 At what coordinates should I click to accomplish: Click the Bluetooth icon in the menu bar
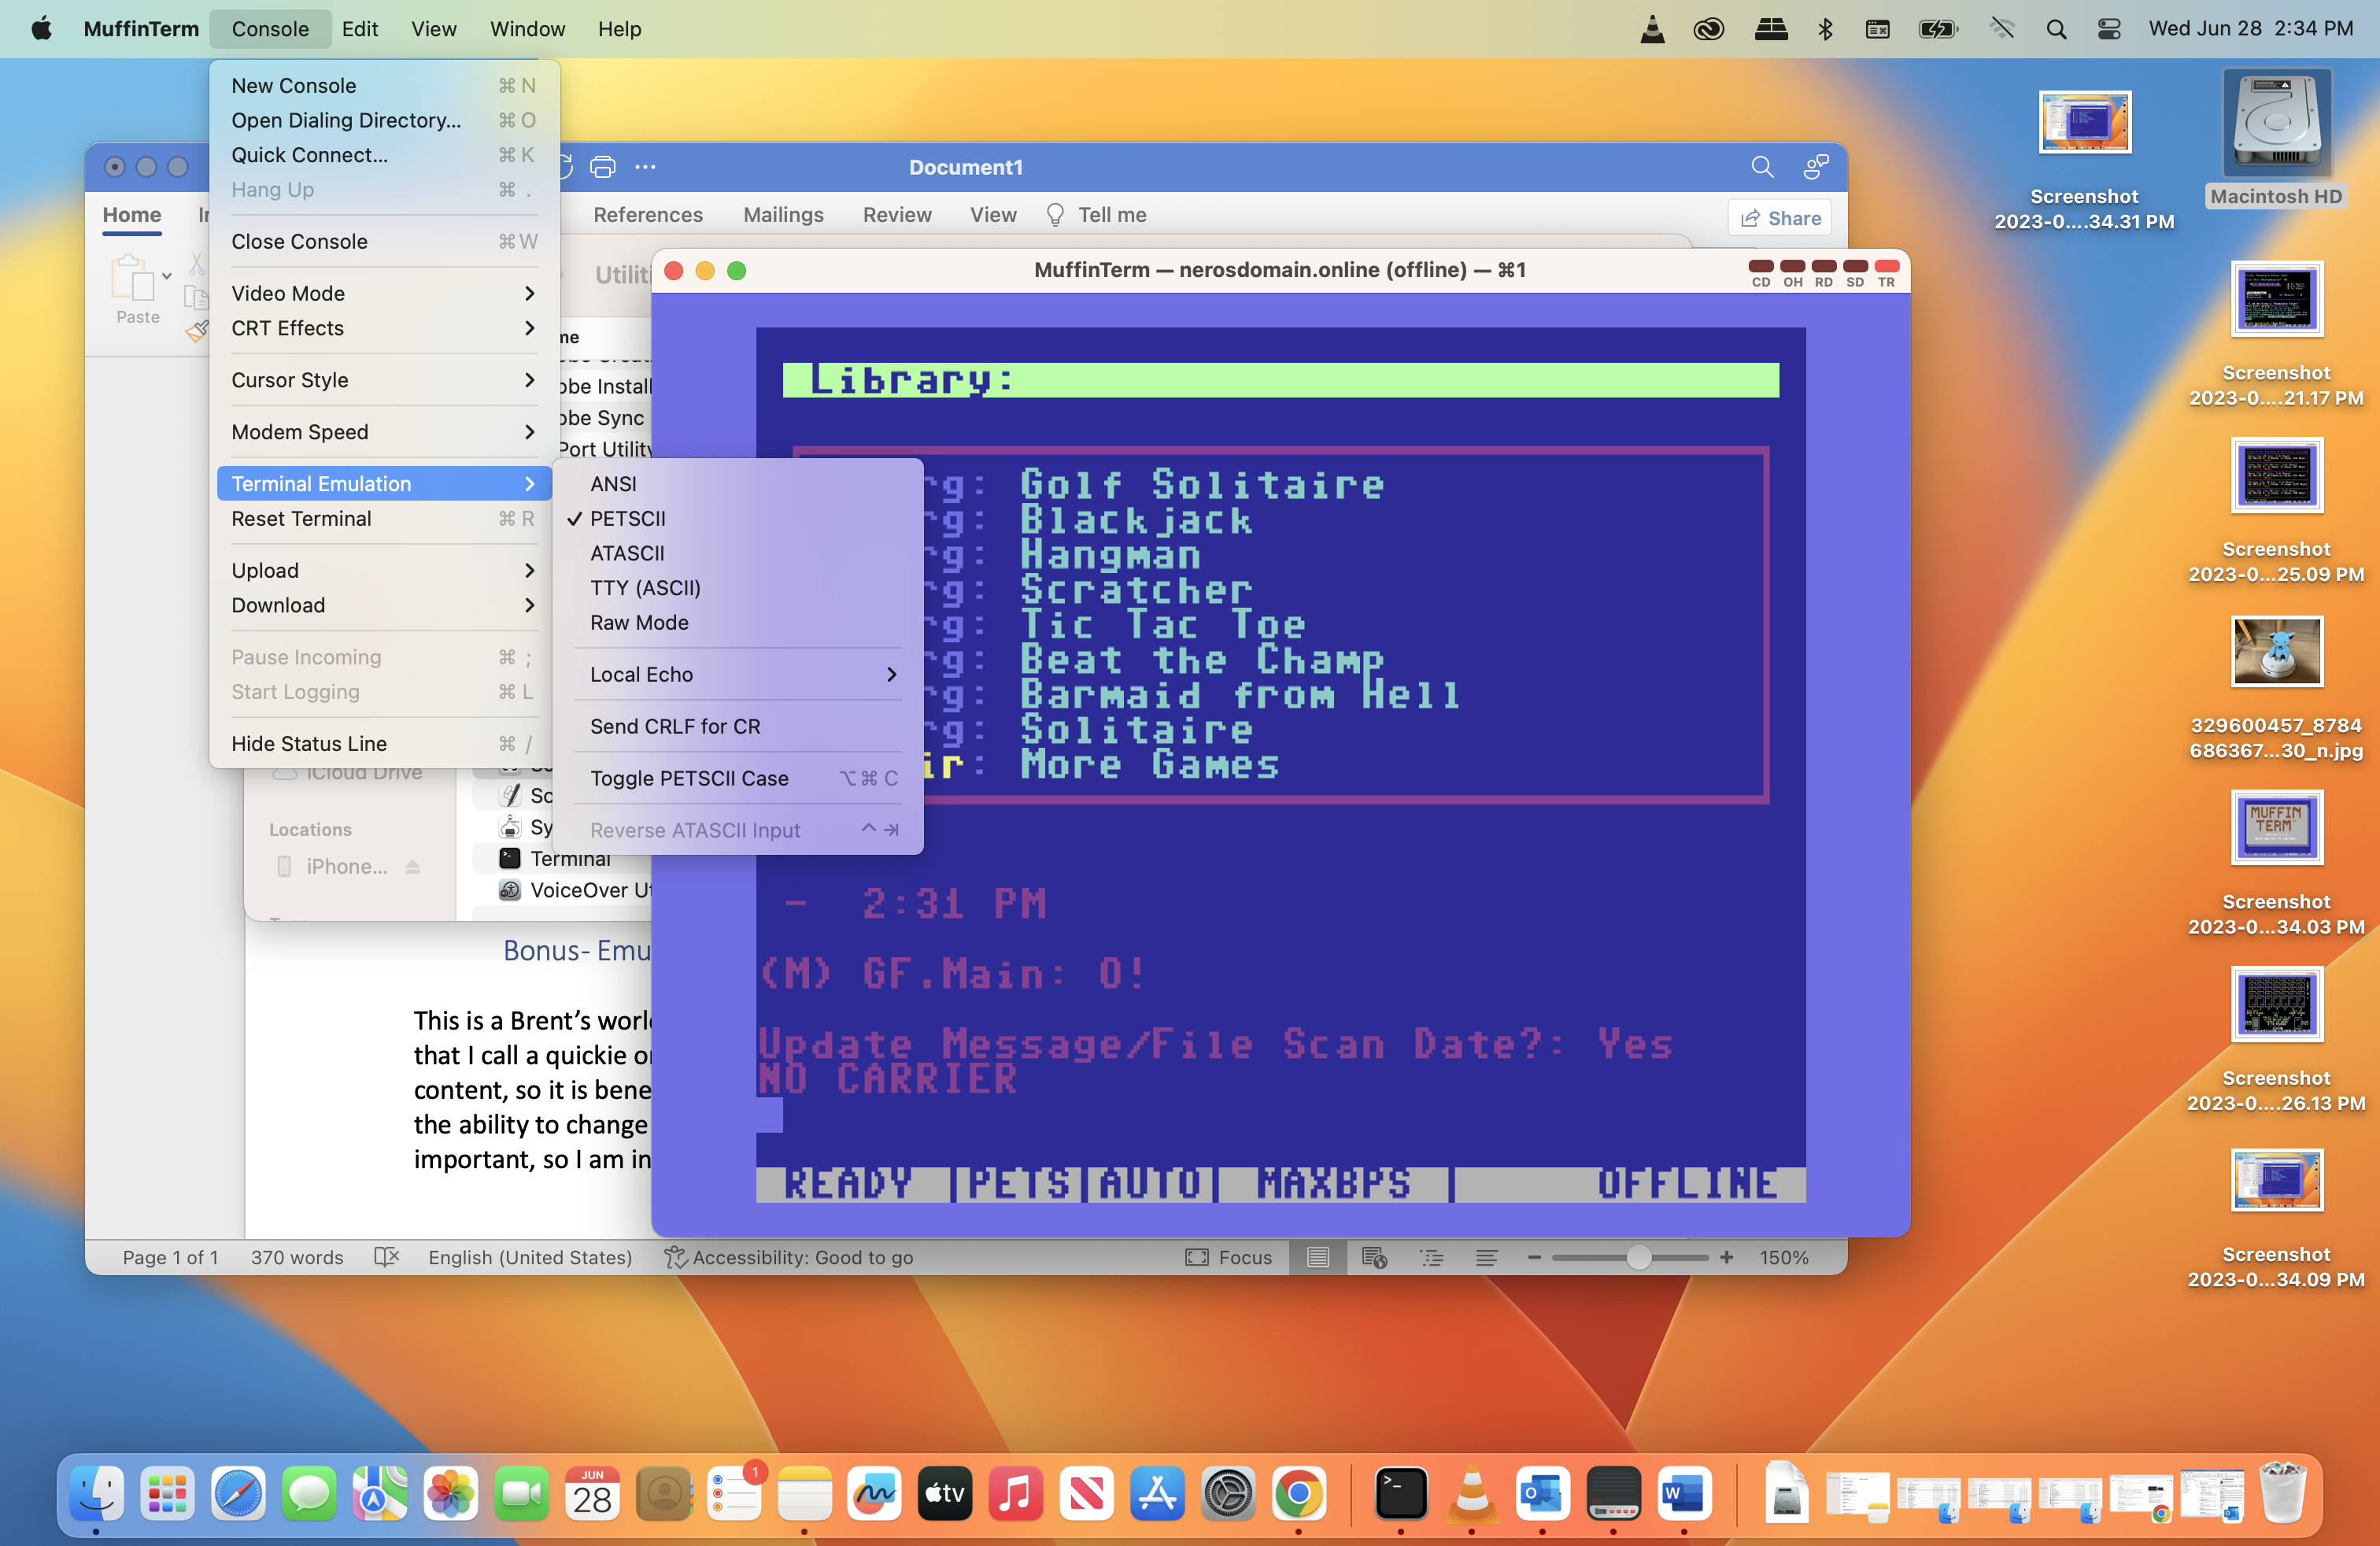pyautogui.click(x=1825, y=29)
